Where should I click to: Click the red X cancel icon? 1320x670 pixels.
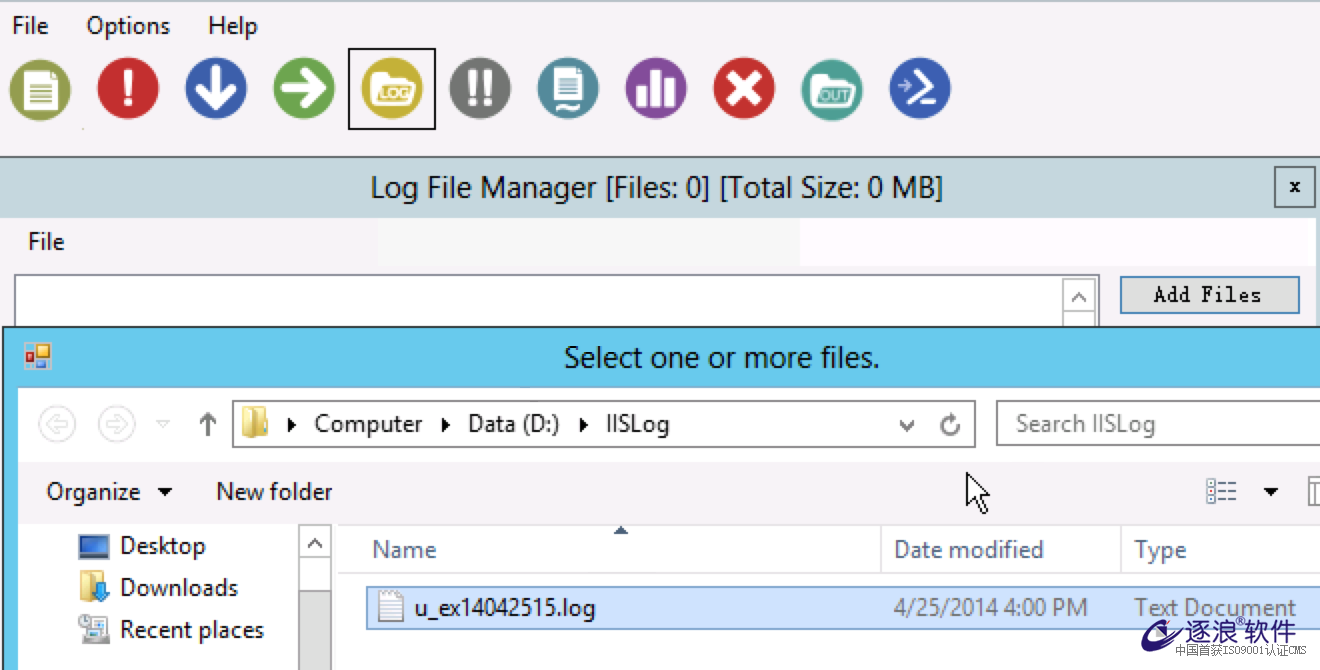point(743,88)
